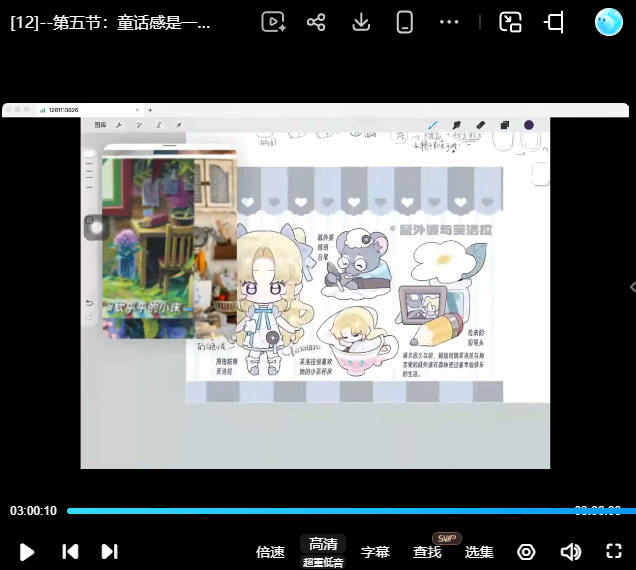Open the play-on-phone option
The image size is (636, 570).
(x=404, y=22)
